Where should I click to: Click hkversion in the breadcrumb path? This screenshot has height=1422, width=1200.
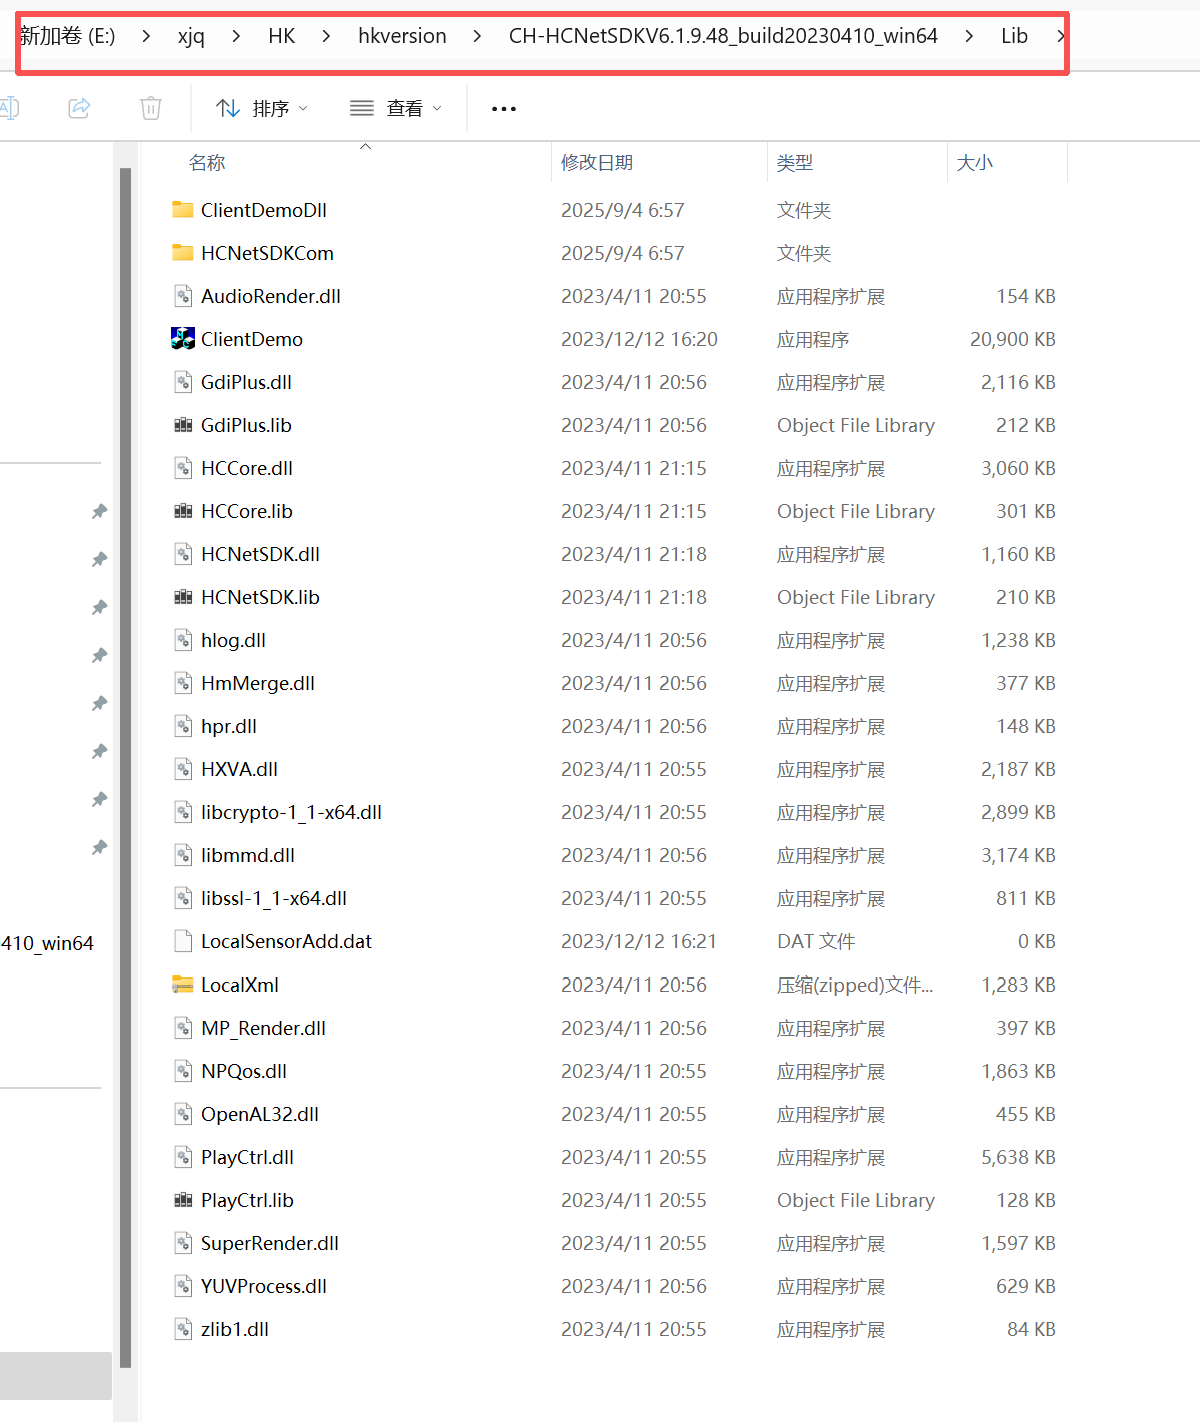402,36
